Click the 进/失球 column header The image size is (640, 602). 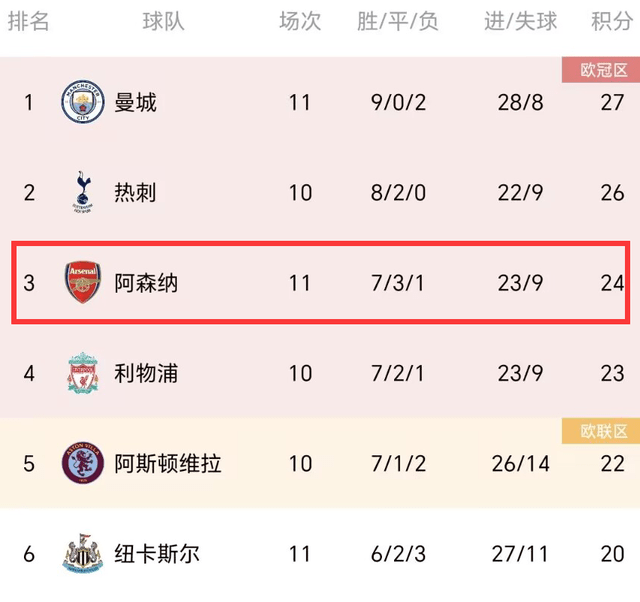click(520, 21)
